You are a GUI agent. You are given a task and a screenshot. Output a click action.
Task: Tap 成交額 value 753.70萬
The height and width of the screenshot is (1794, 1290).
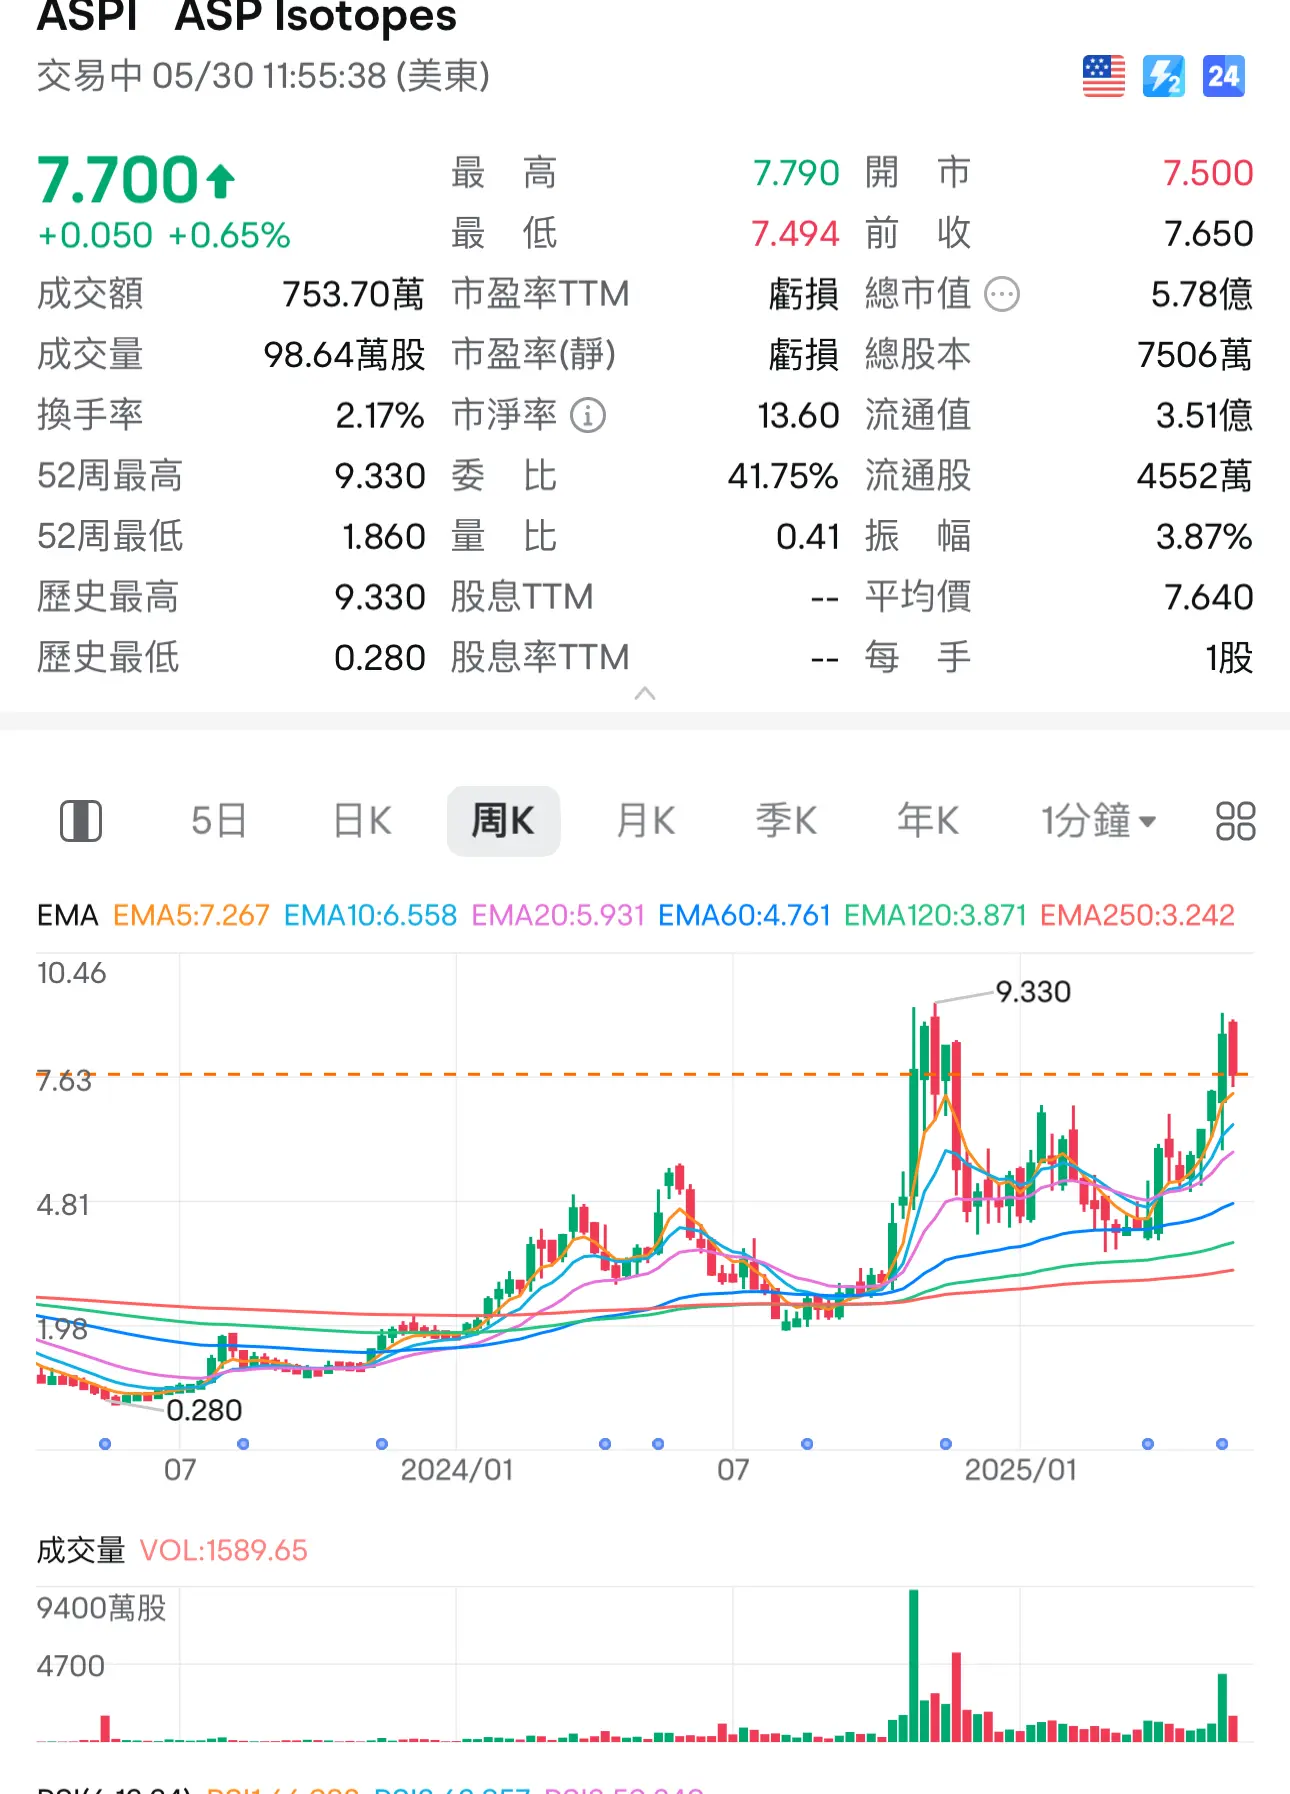point(353,294)
